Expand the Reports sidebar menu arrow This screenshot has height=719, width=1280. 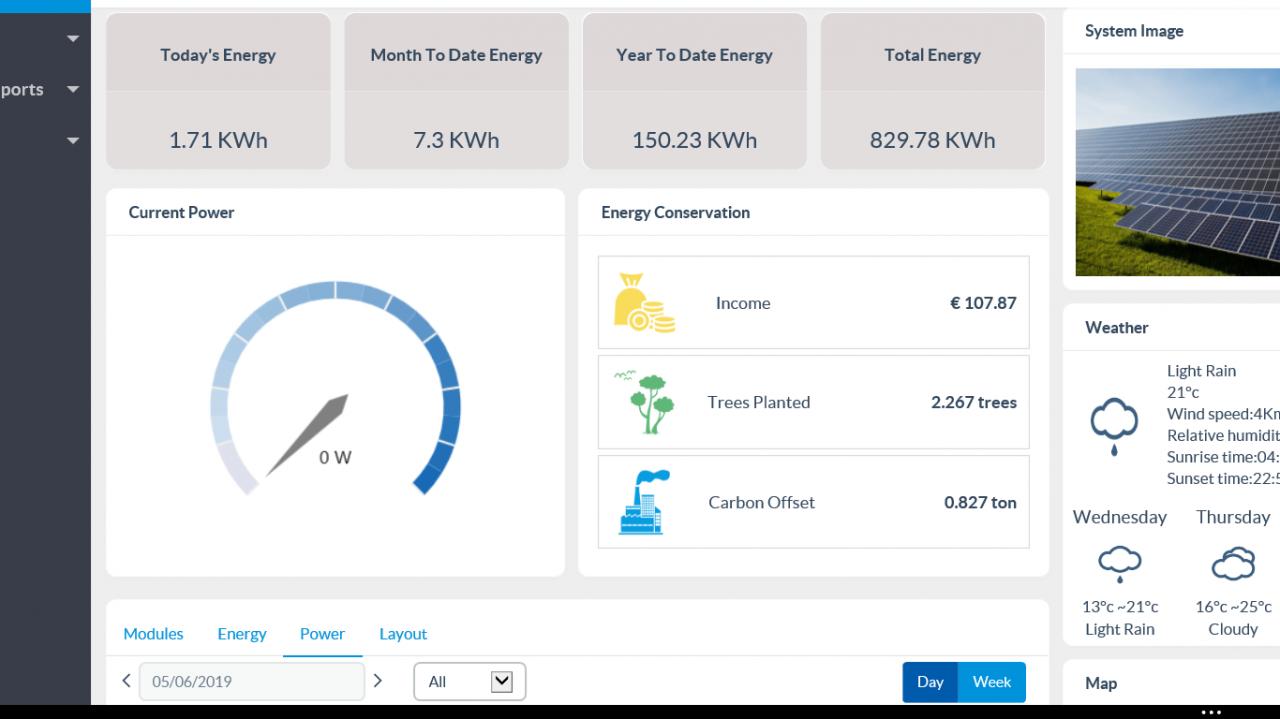click(x=73, y=89)
